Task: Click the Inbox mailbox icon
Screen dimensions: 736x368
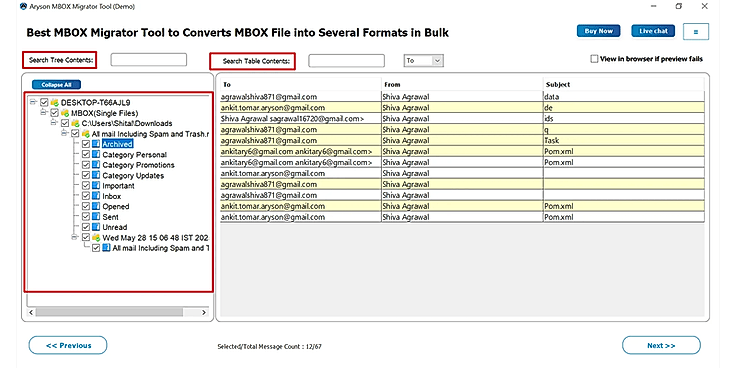Action: (96, 196)
